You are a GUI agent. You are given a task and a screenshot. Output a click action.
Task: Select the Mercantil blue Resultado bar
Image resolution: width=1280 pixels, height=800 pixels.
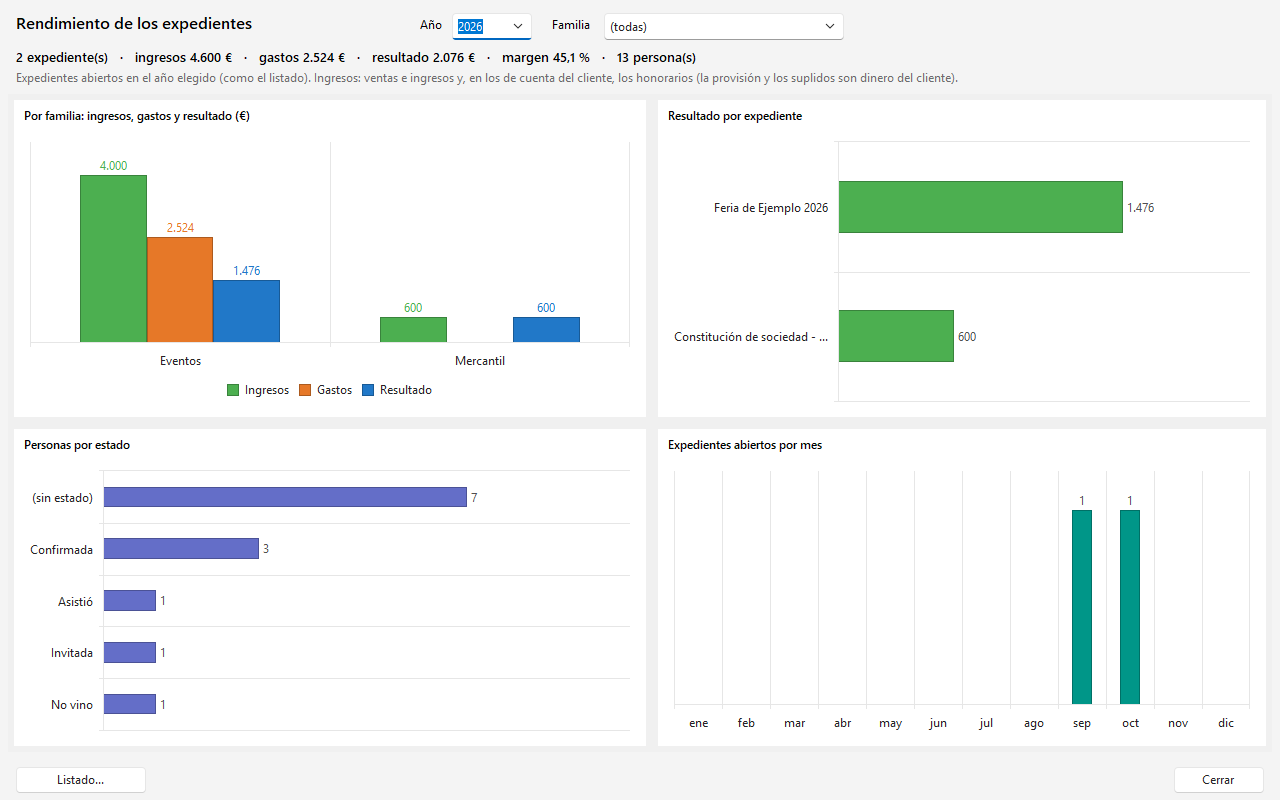546,330
